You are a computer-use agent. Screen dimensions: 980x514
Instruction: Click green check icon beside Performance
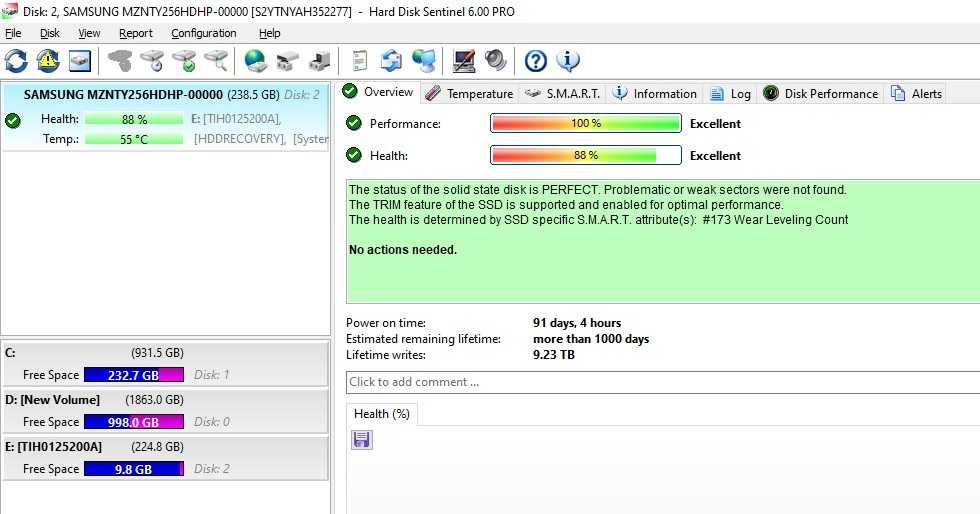click(354, 123)
